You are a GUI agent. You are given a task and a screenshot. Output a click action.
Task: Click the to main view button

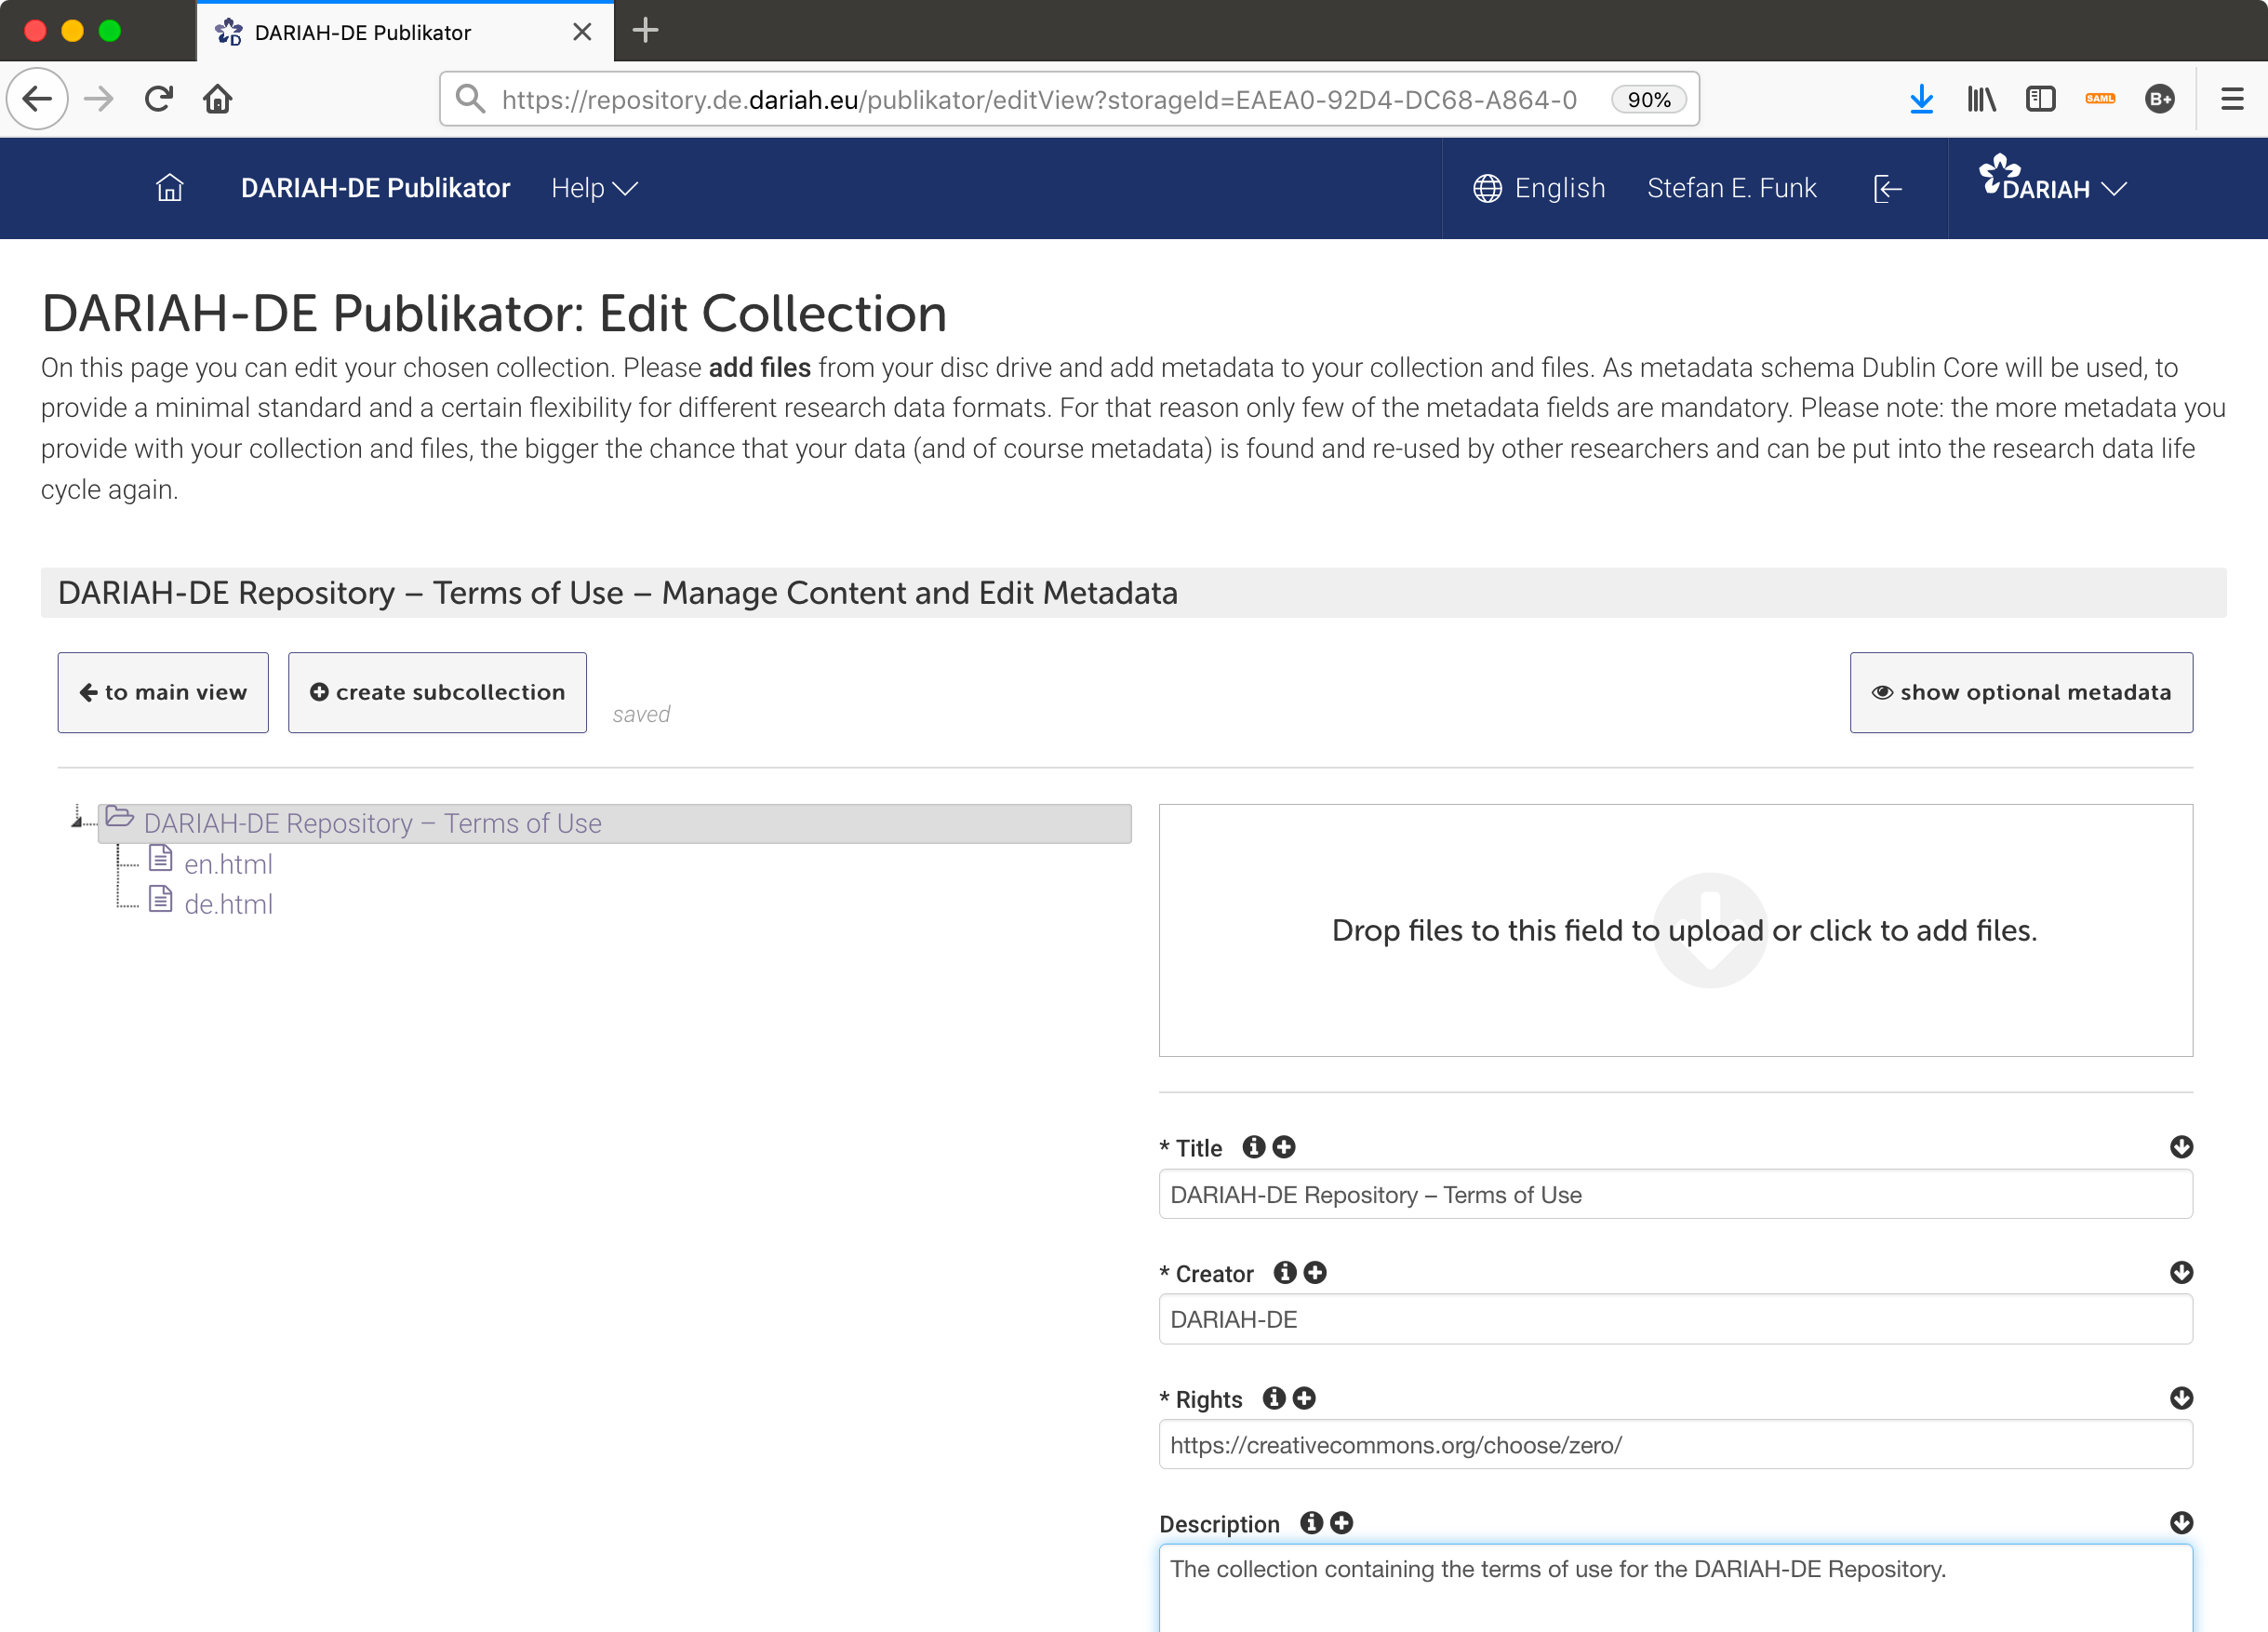click(x=164, y=692)
